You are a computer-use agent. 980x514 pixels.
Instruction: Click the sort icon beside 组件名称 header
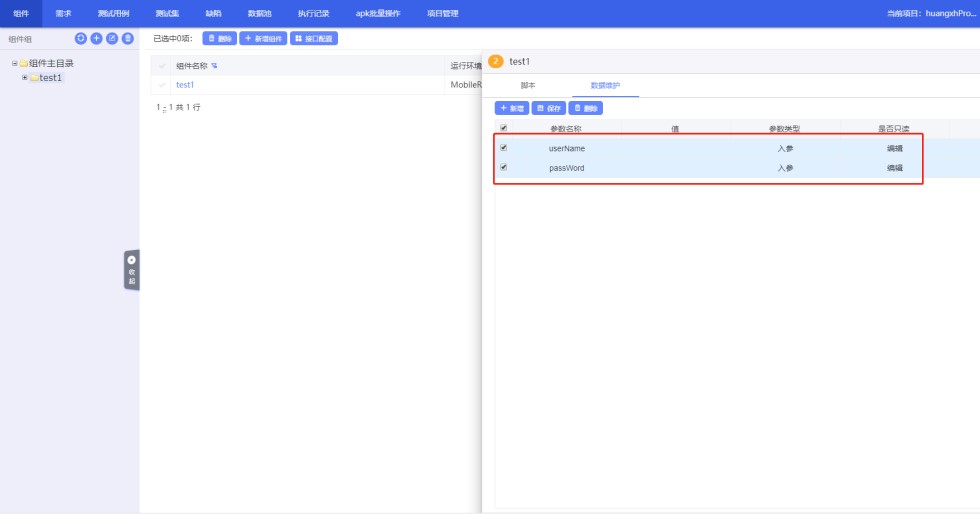click(214, 66)
